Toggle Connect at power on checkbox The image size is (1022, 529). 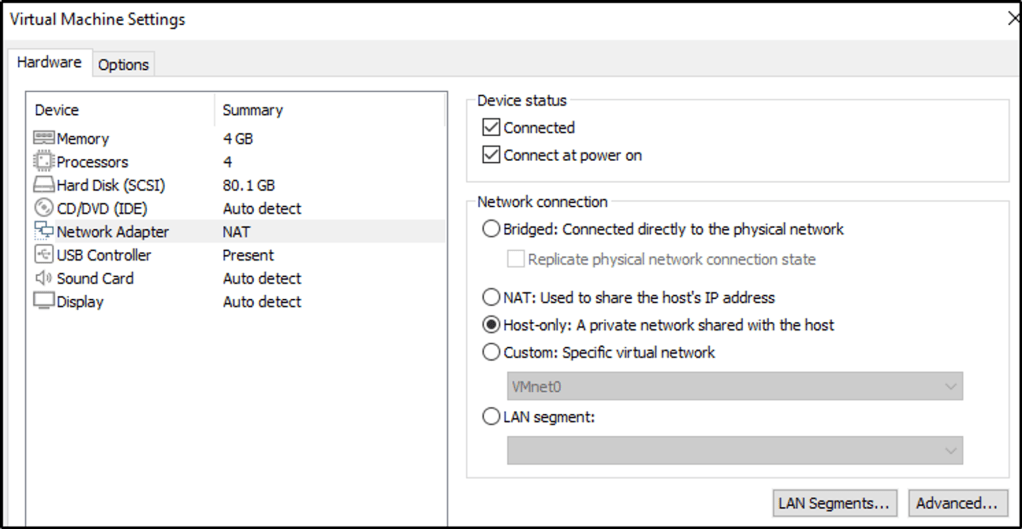(491, 155)
